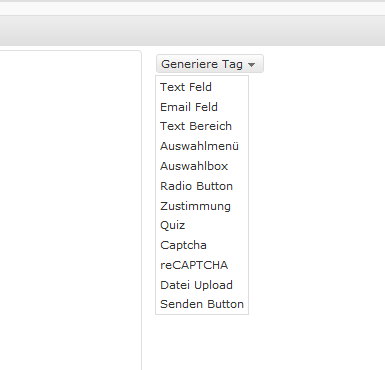Pick Text Bereich in the dropdown list
The height and width of the screenshot is (370, 385).
pos(196,126)
